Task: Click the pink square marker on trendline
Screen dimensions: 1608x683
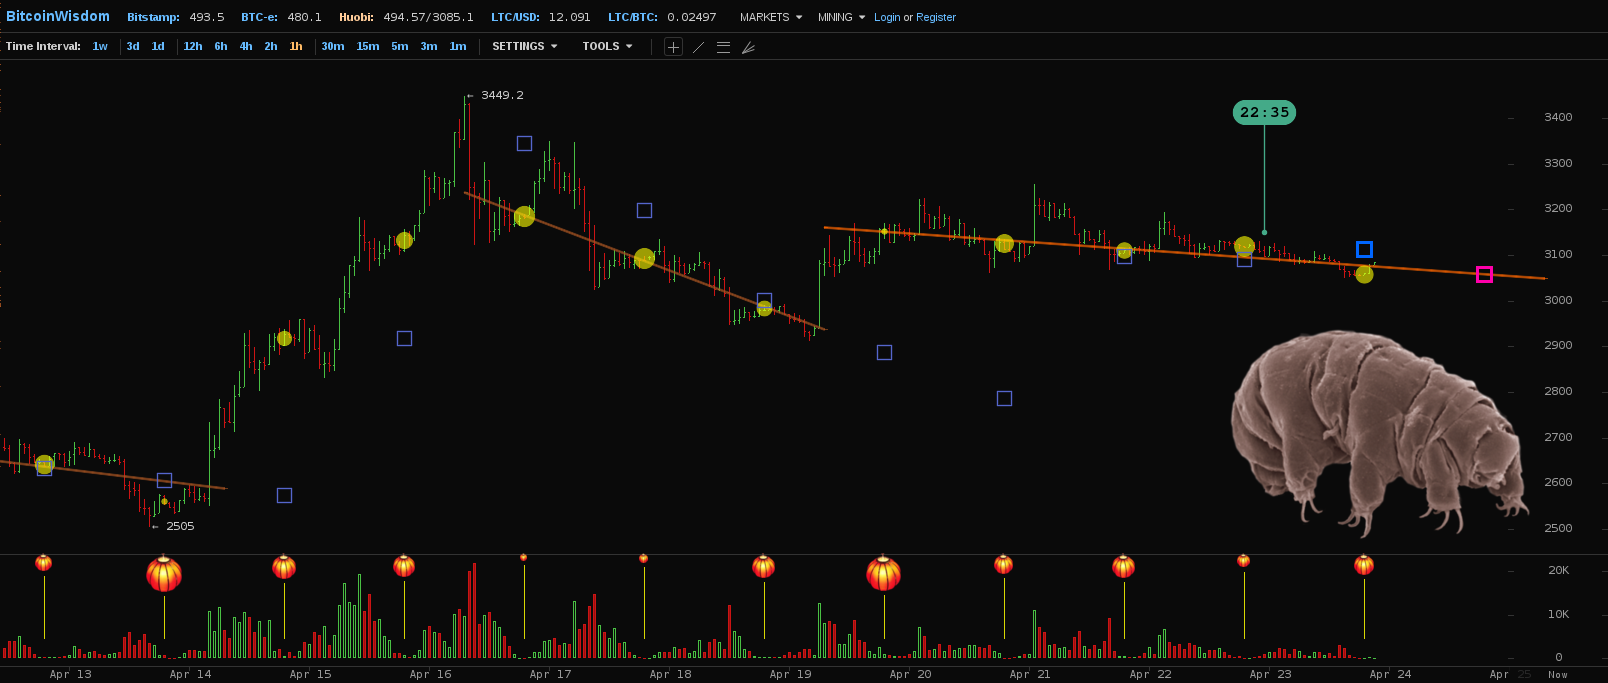Action: pyautogui.click(x=1484, y=275)
